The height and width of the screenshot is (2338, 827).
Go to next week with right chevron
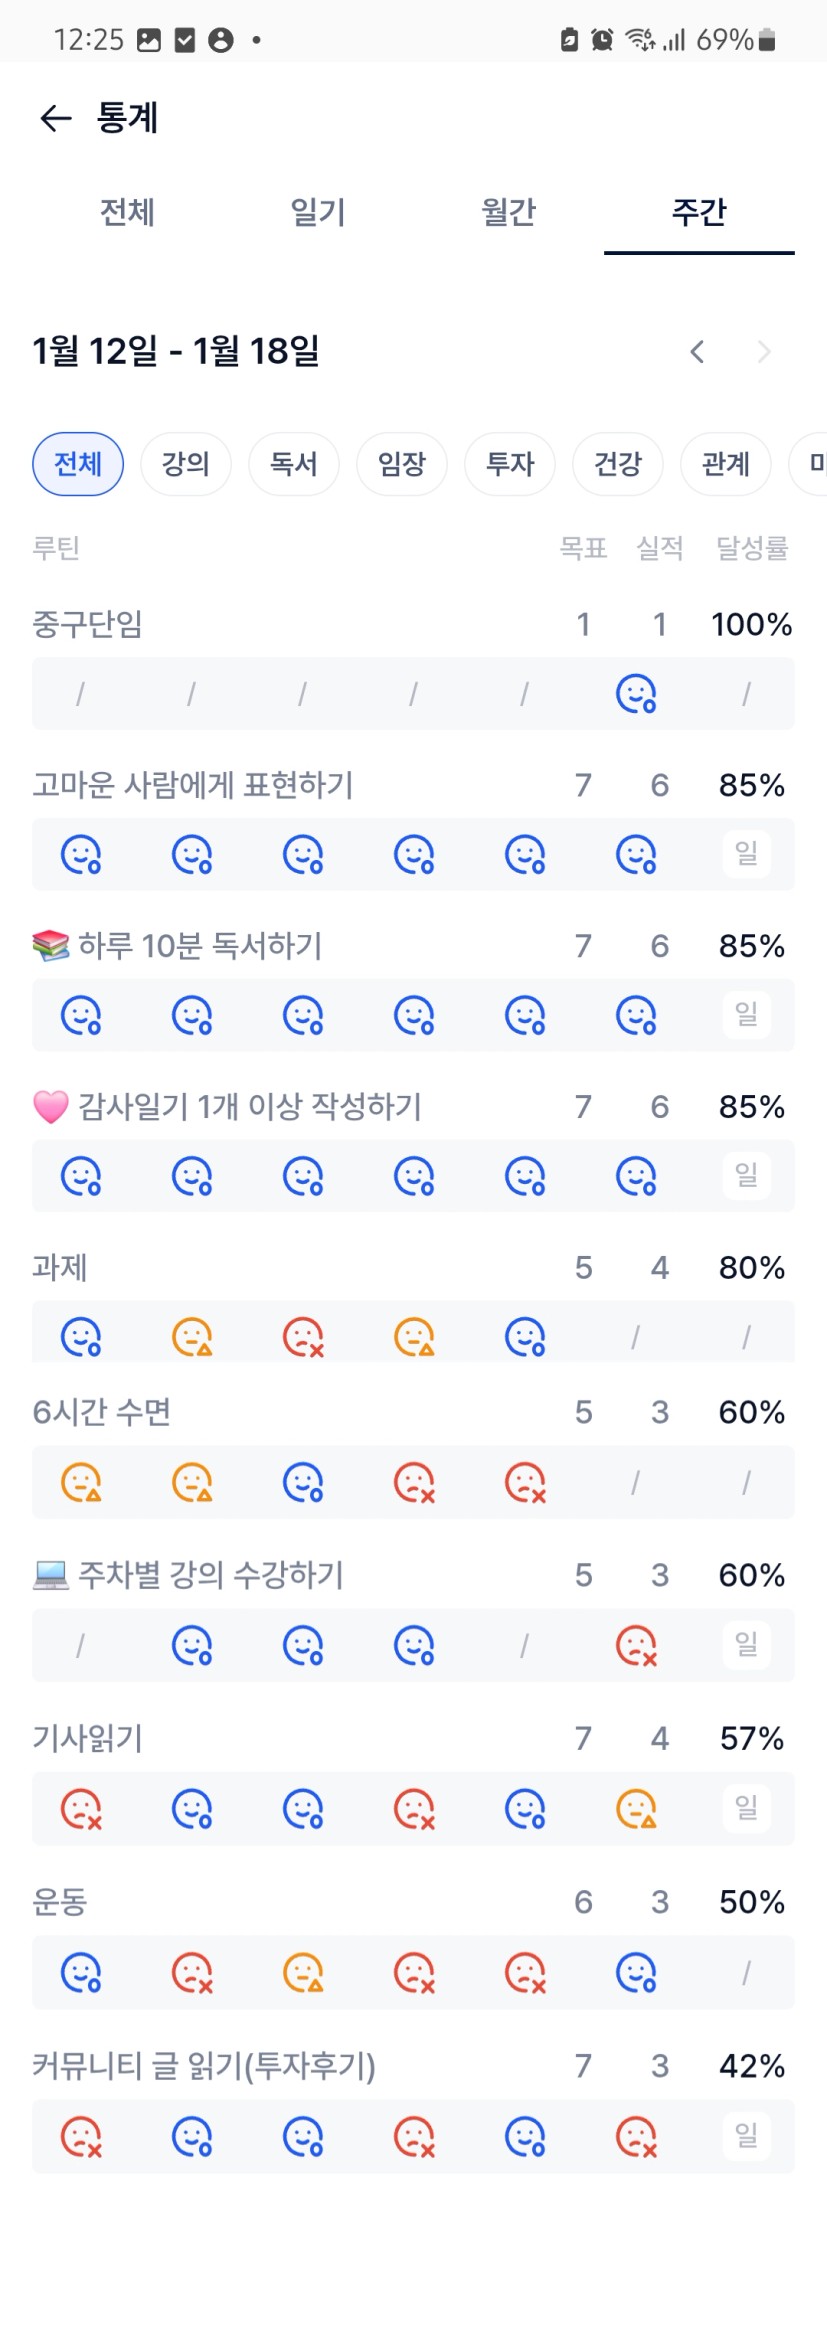point(764,352)
